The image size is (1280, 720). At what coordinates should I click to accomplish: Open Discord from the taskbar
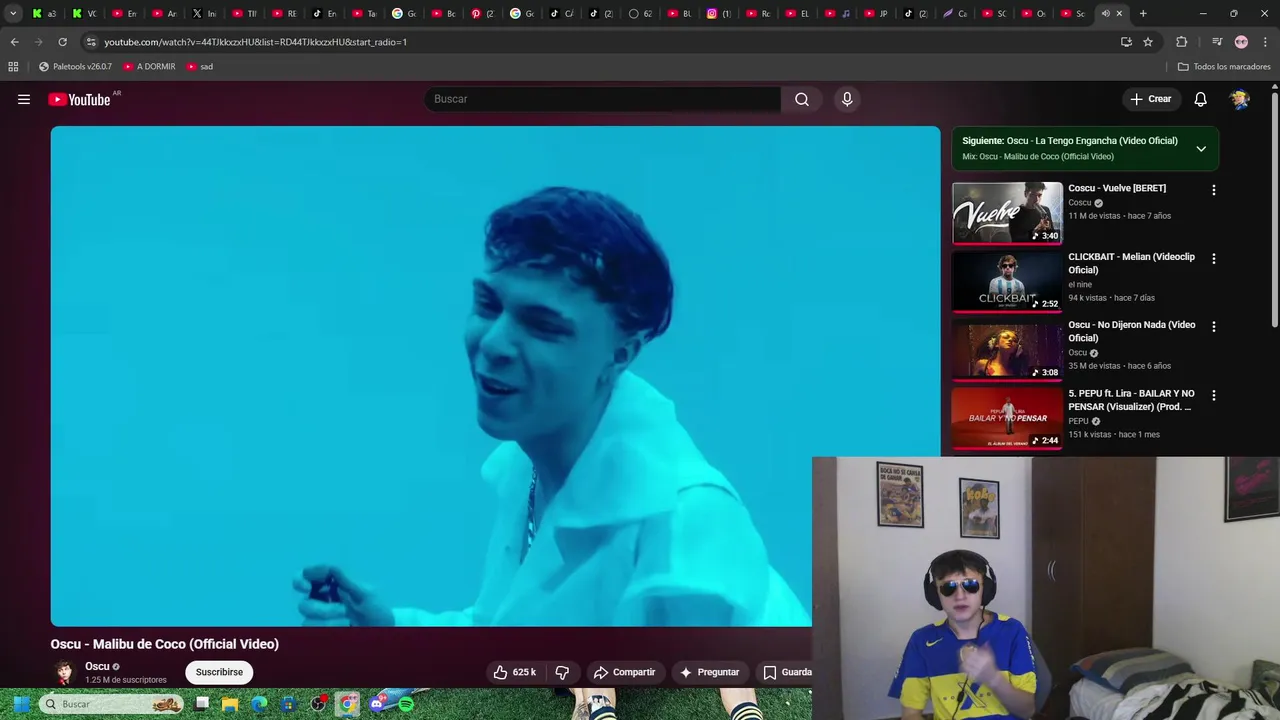377,704
